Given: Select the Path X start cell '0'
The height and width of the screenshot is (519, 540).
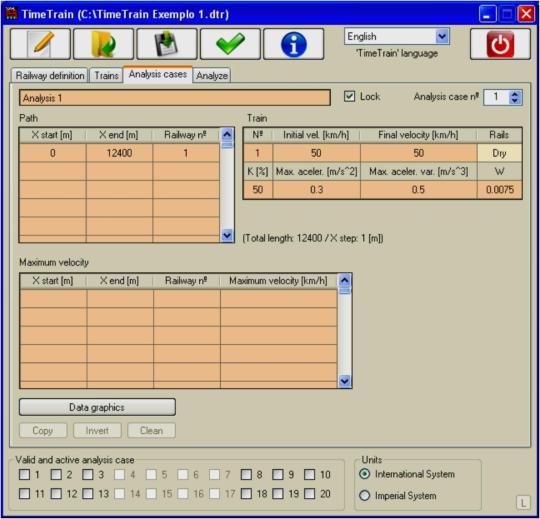Looking at the screenshot, I should pos(53,153).
